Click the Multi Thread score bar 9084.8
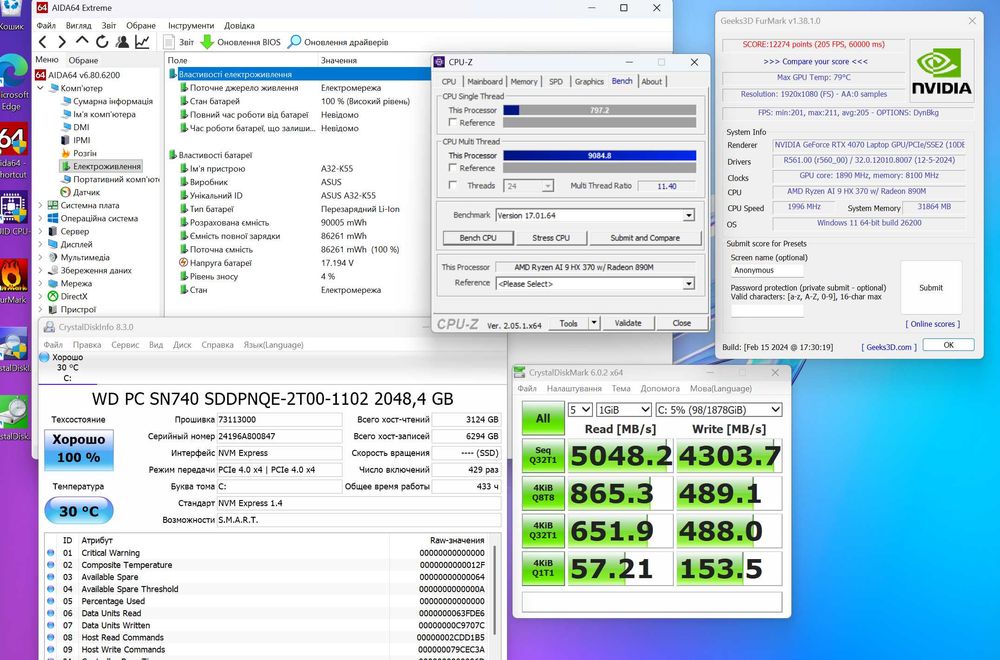 pos(599,155)
